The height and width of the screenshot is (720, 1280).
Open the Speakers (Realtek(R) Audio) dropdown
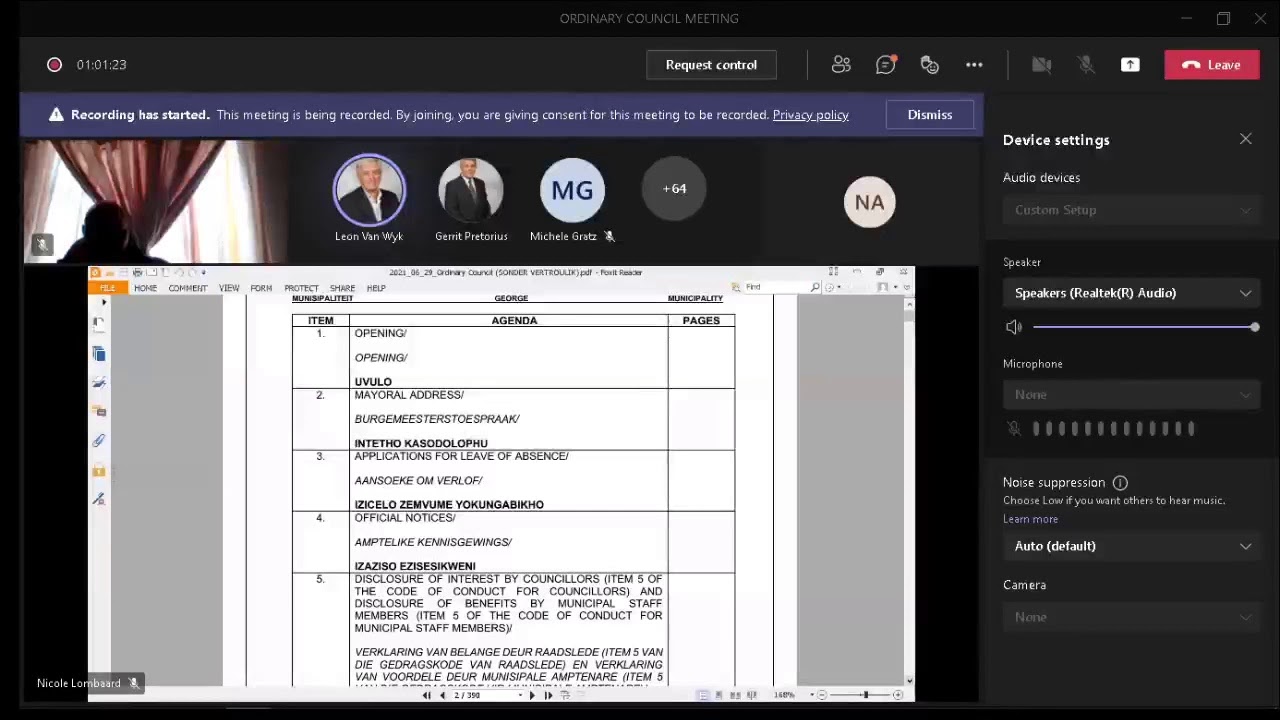(1131, 293)
